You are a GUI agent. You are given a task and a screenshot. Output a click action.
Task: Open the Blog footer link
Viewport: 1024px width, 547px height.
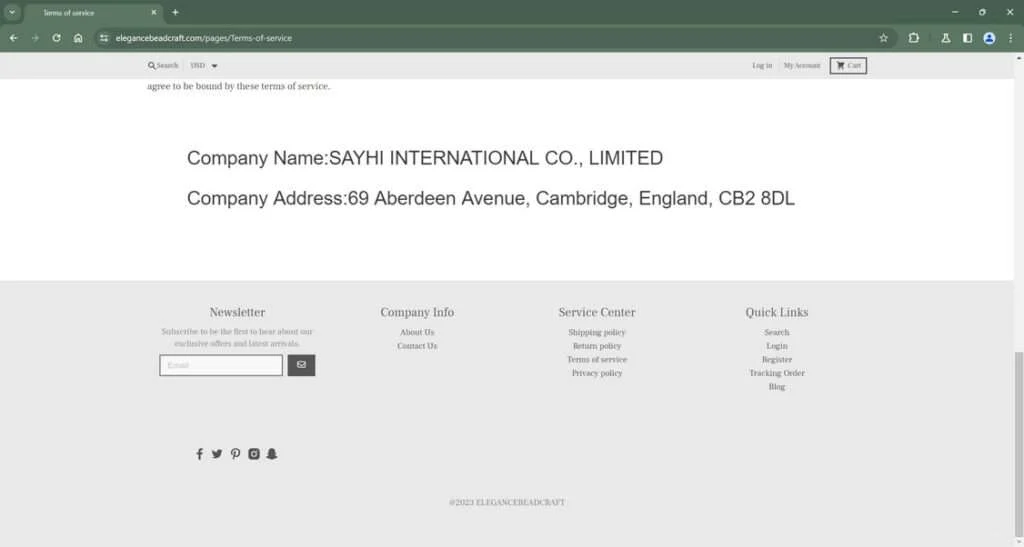776,387
